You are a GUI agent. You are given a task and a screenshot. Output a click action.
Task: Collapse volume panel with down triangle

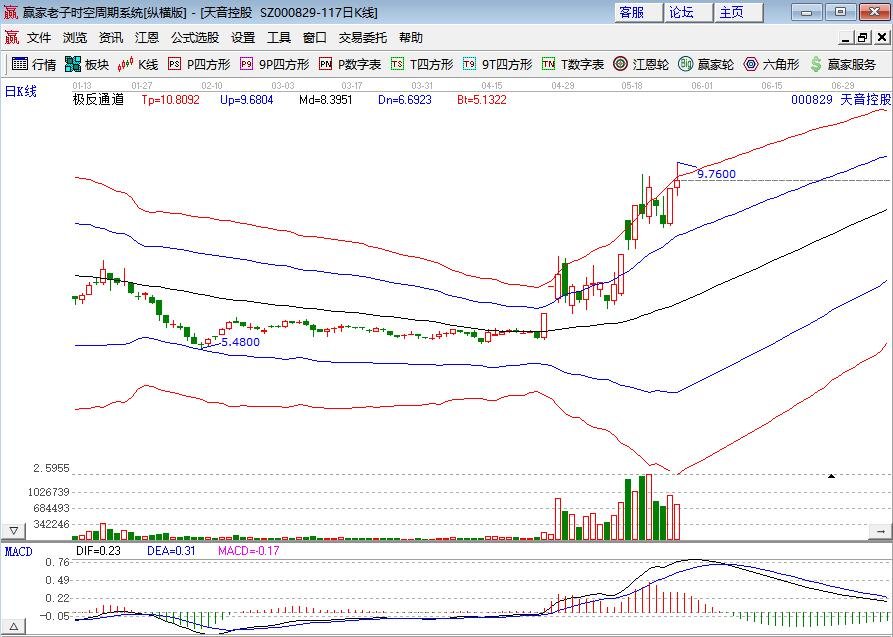(x=13, y=530)
